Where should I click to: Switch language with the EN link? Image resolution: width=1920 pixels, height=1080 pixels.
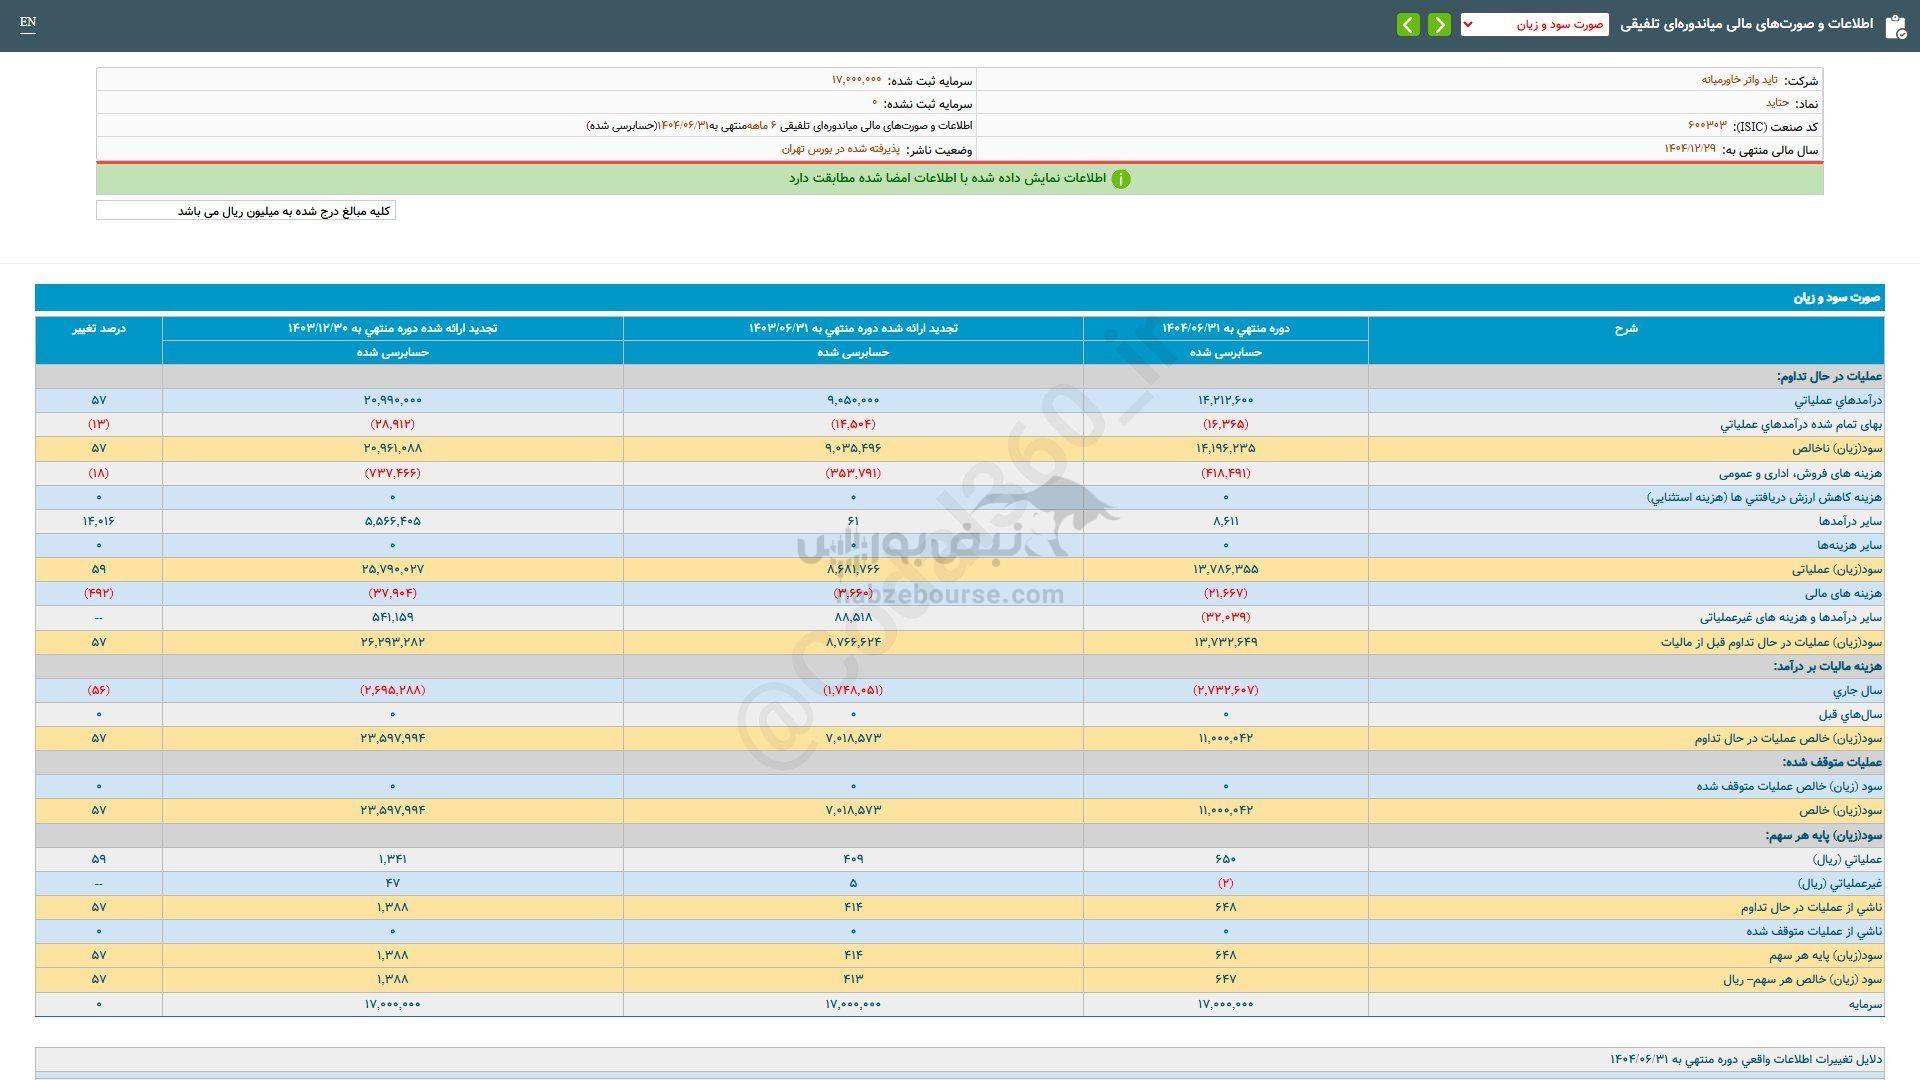(28, 22)
